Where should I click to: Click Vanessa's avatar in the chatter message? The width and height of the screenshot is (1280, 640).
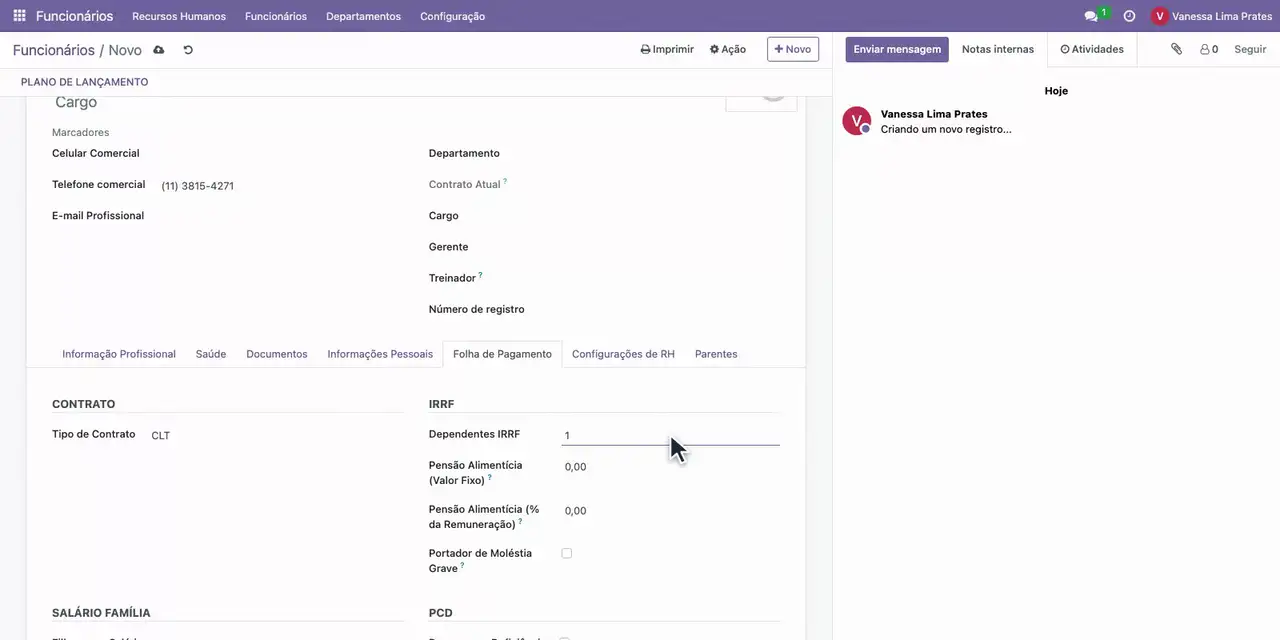coord(857,121)
